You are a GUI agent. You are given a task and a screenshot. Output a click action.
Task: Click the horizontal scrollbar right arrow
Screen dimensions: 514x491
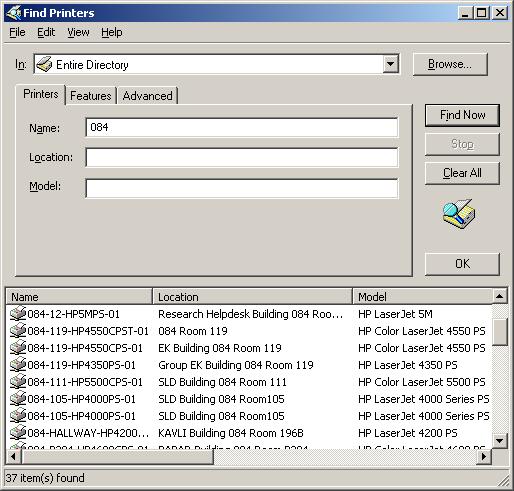coord(484,456)
